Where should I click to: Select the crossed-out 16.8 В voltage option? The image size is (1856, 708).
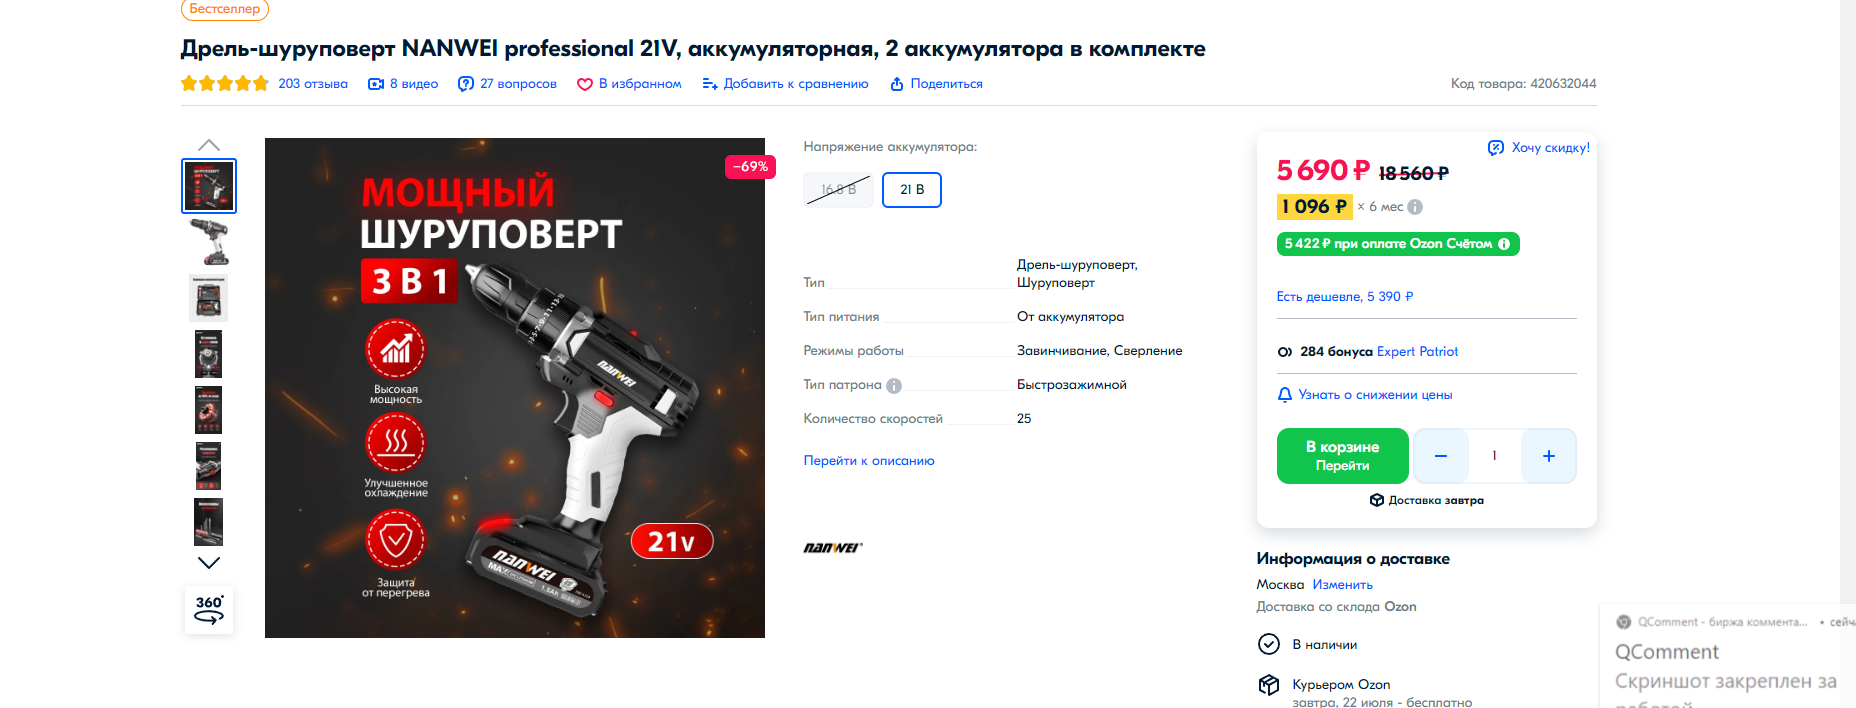tap(838, 190)
